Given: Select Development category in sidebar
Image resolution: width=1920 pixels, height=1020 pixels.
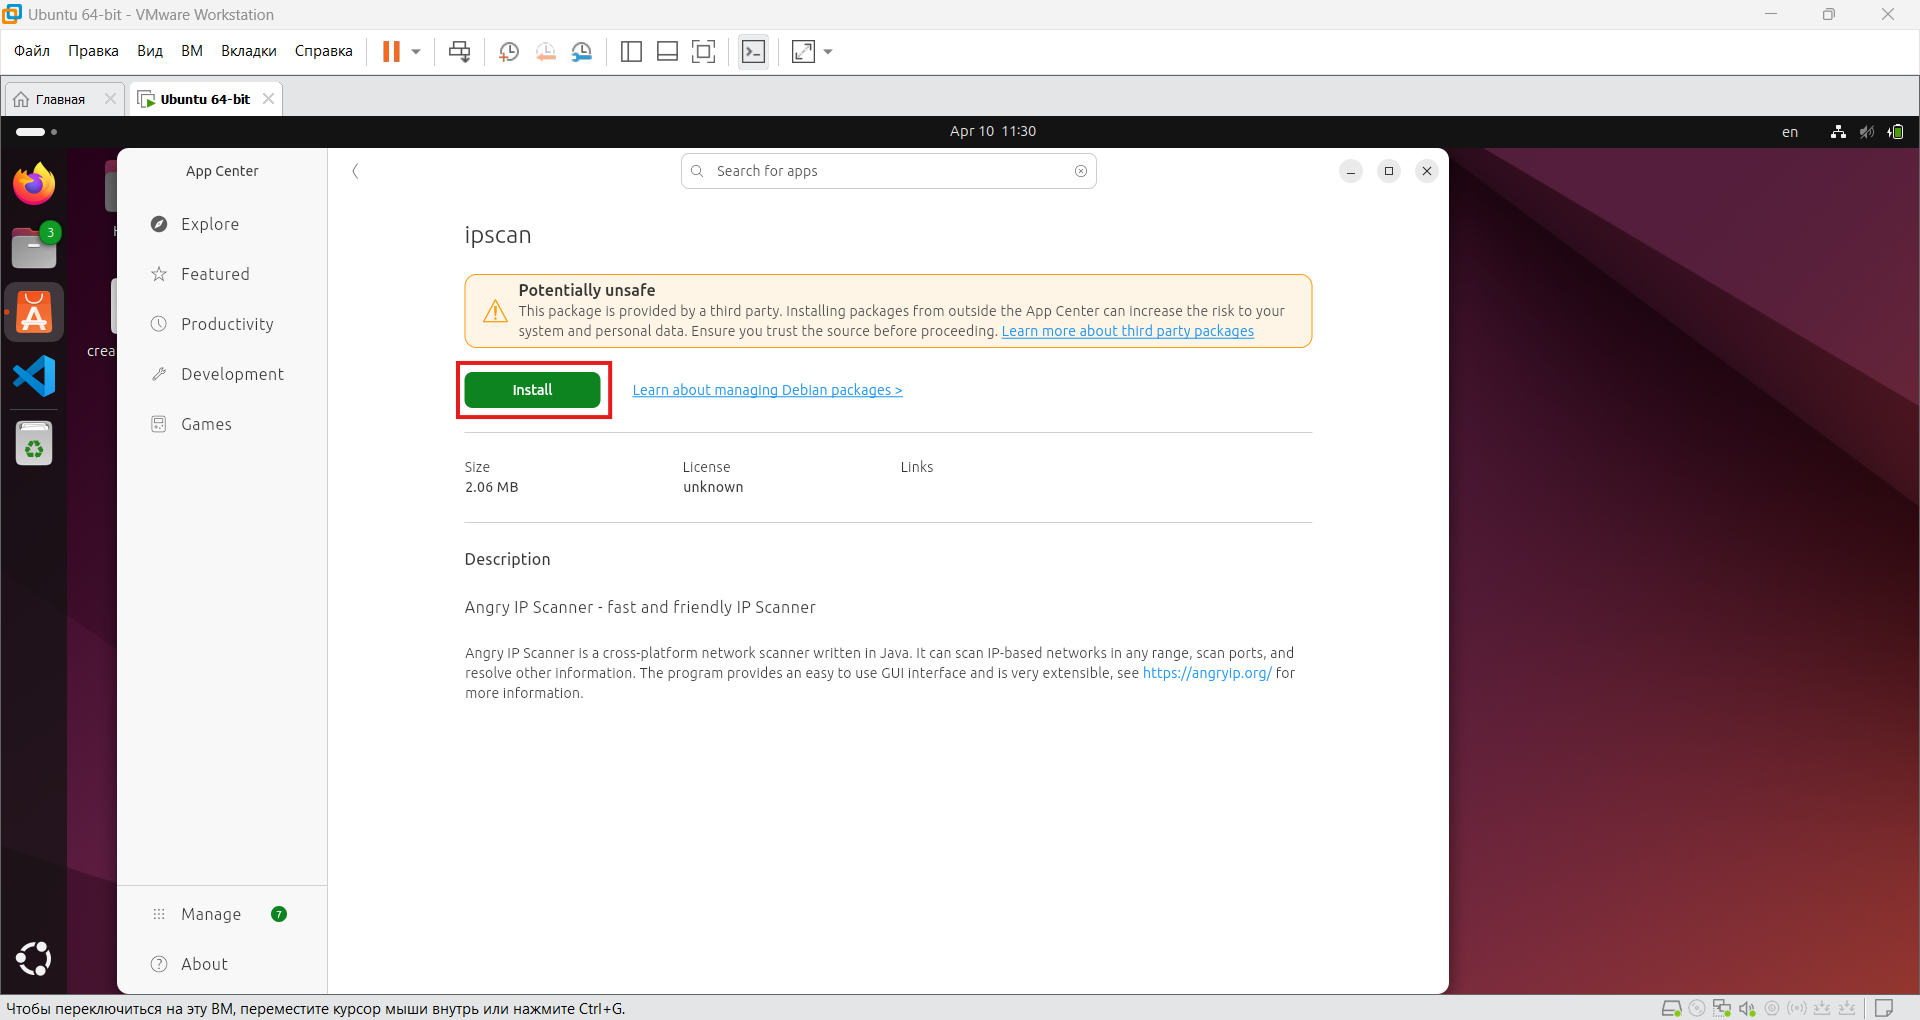Looking at the screenshot, I should pyautogui.click(x=232, y=374).
